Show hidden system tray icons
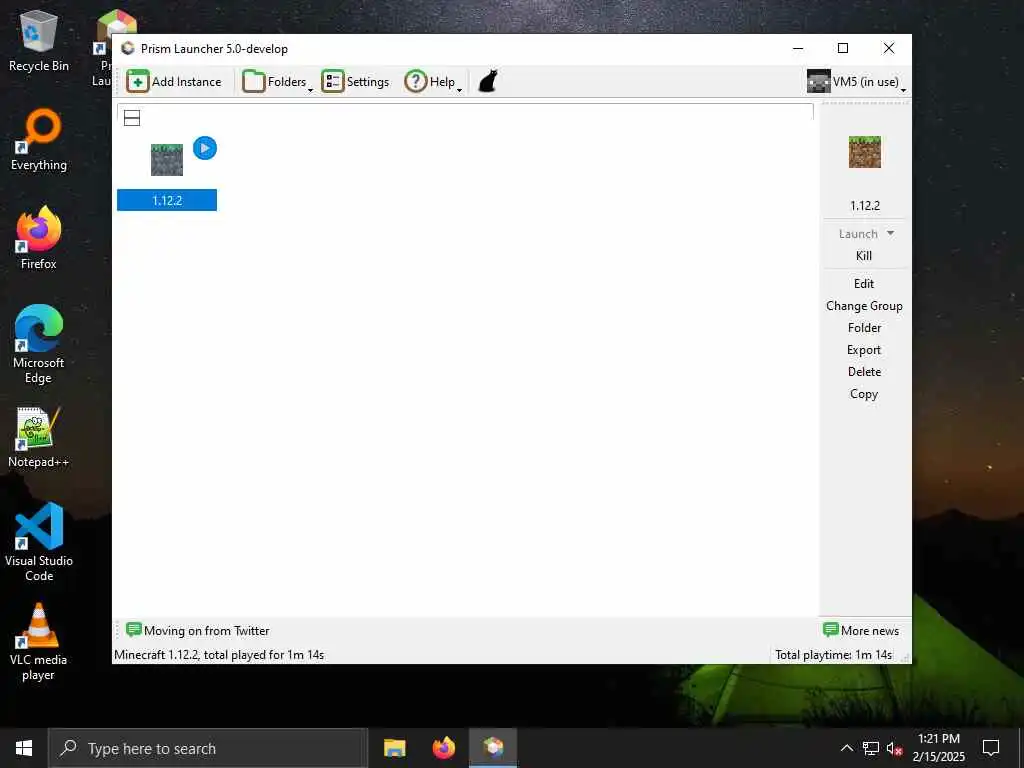The width and height of the screenshot is (1024, 768). click(x=846, y=748)
